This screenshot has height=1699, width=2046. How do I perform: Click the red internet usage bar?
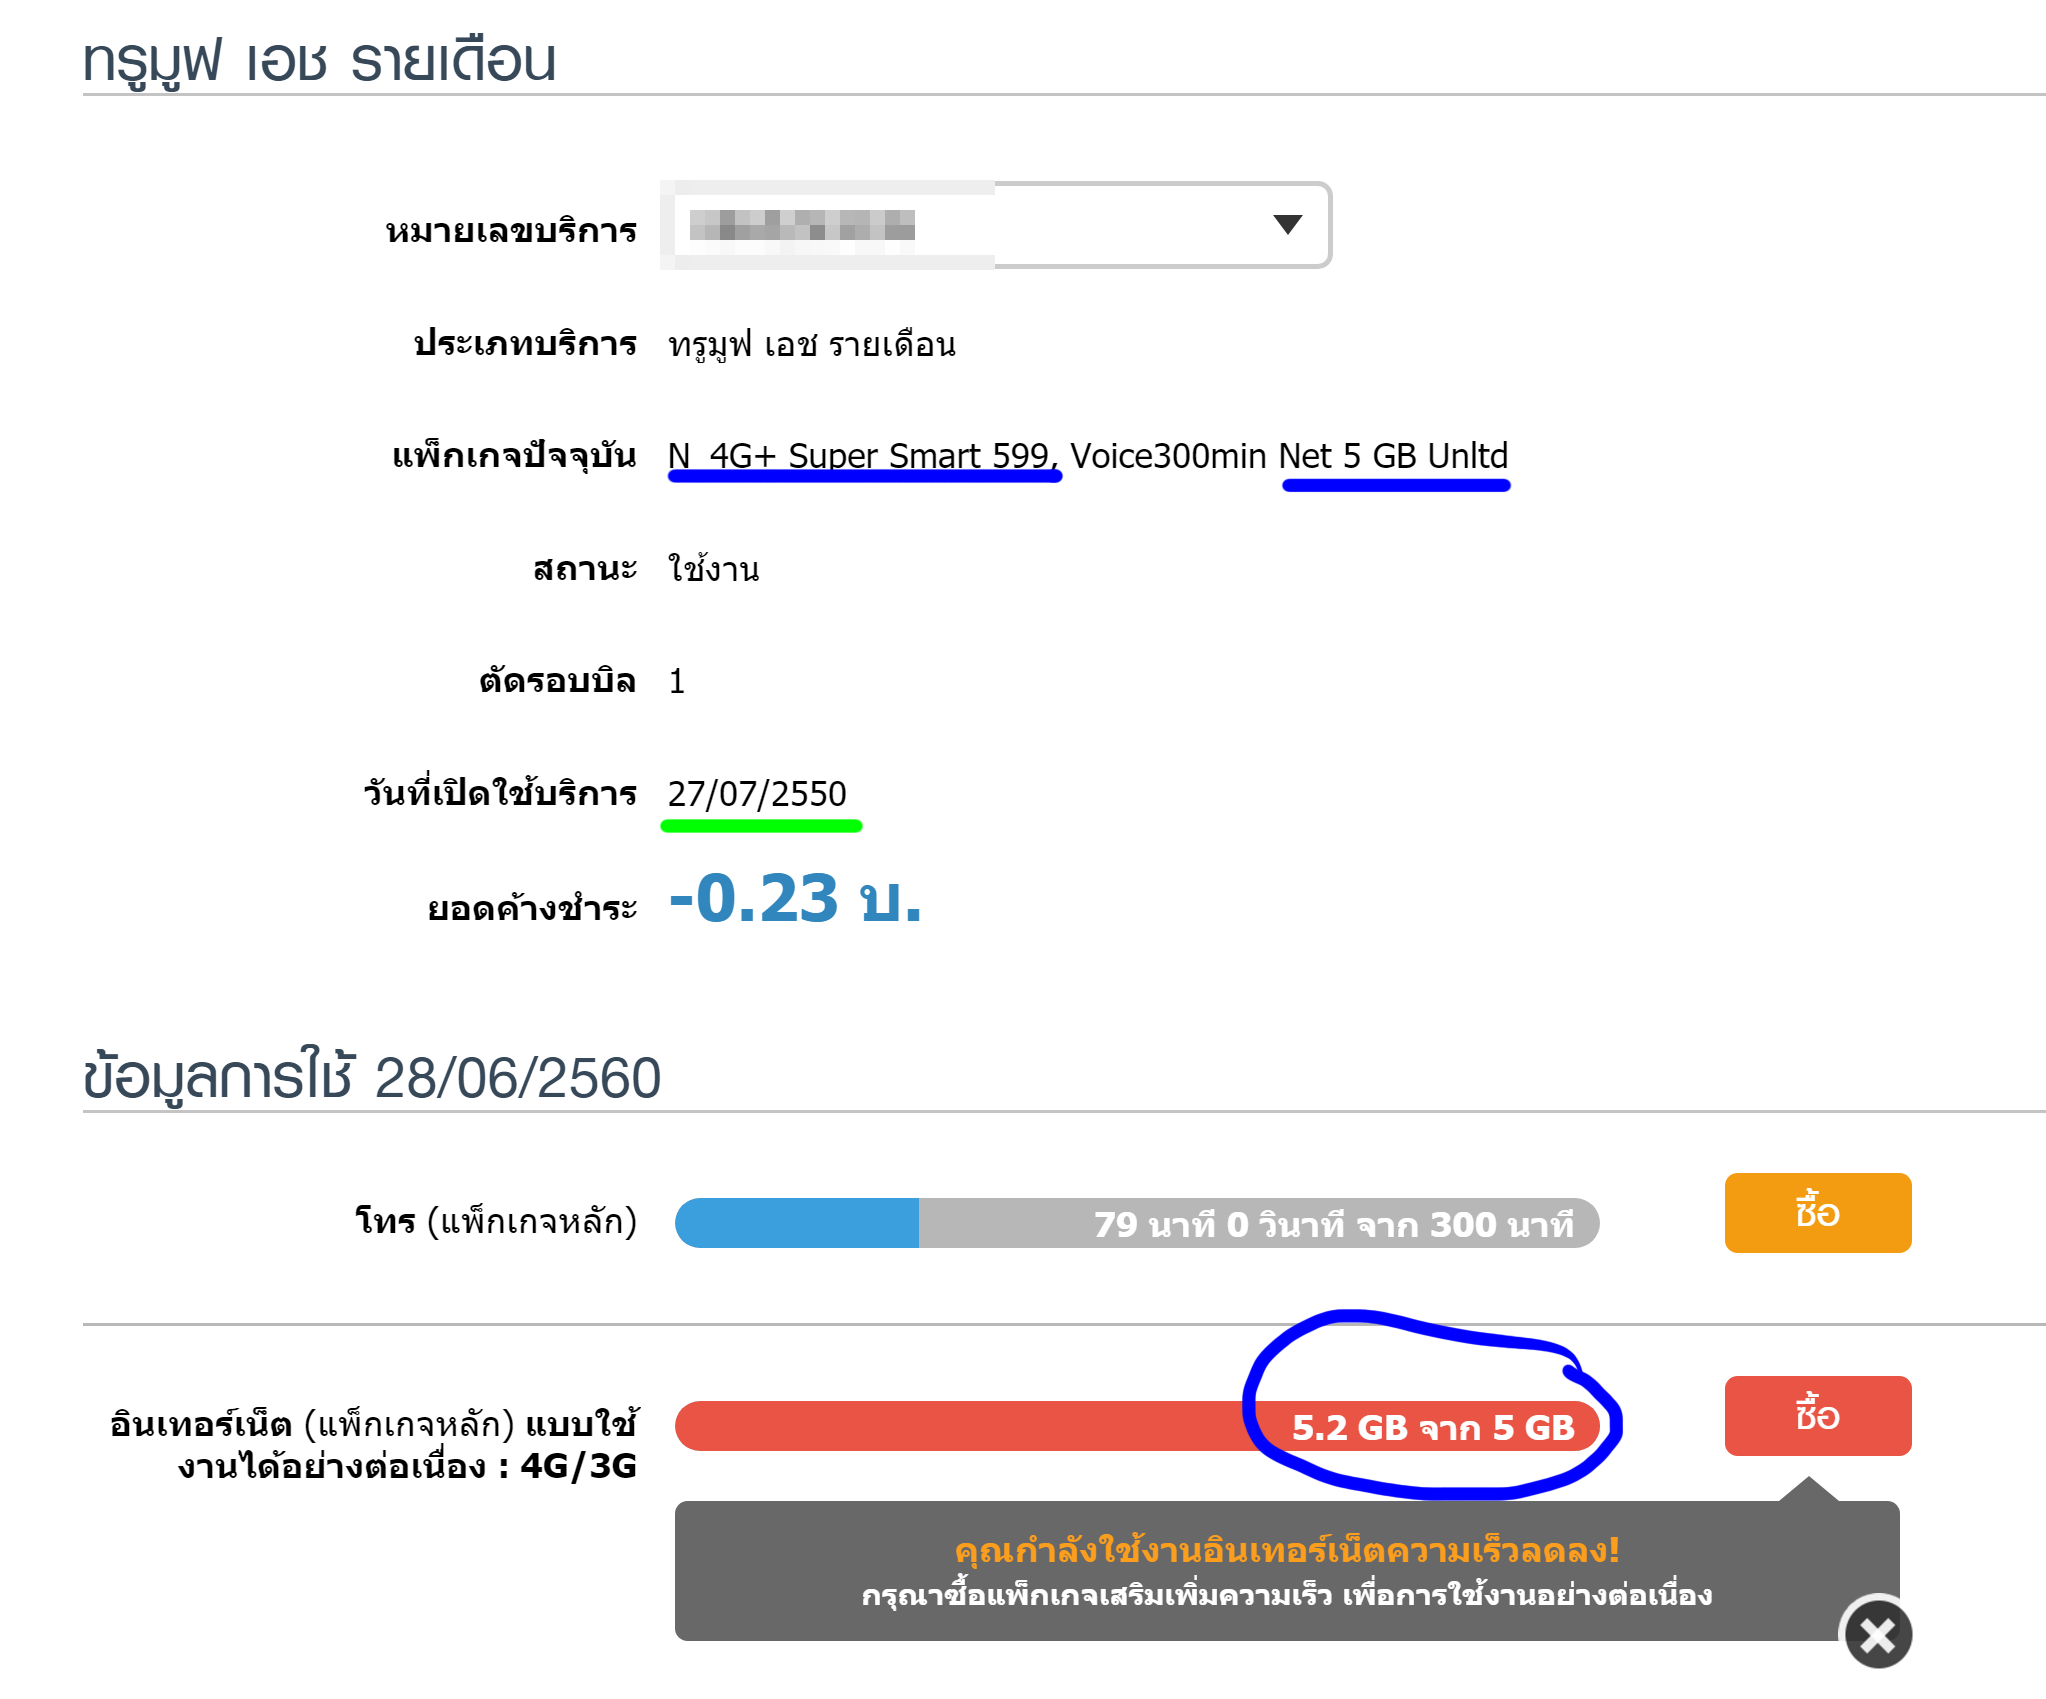pos(960,1426)
